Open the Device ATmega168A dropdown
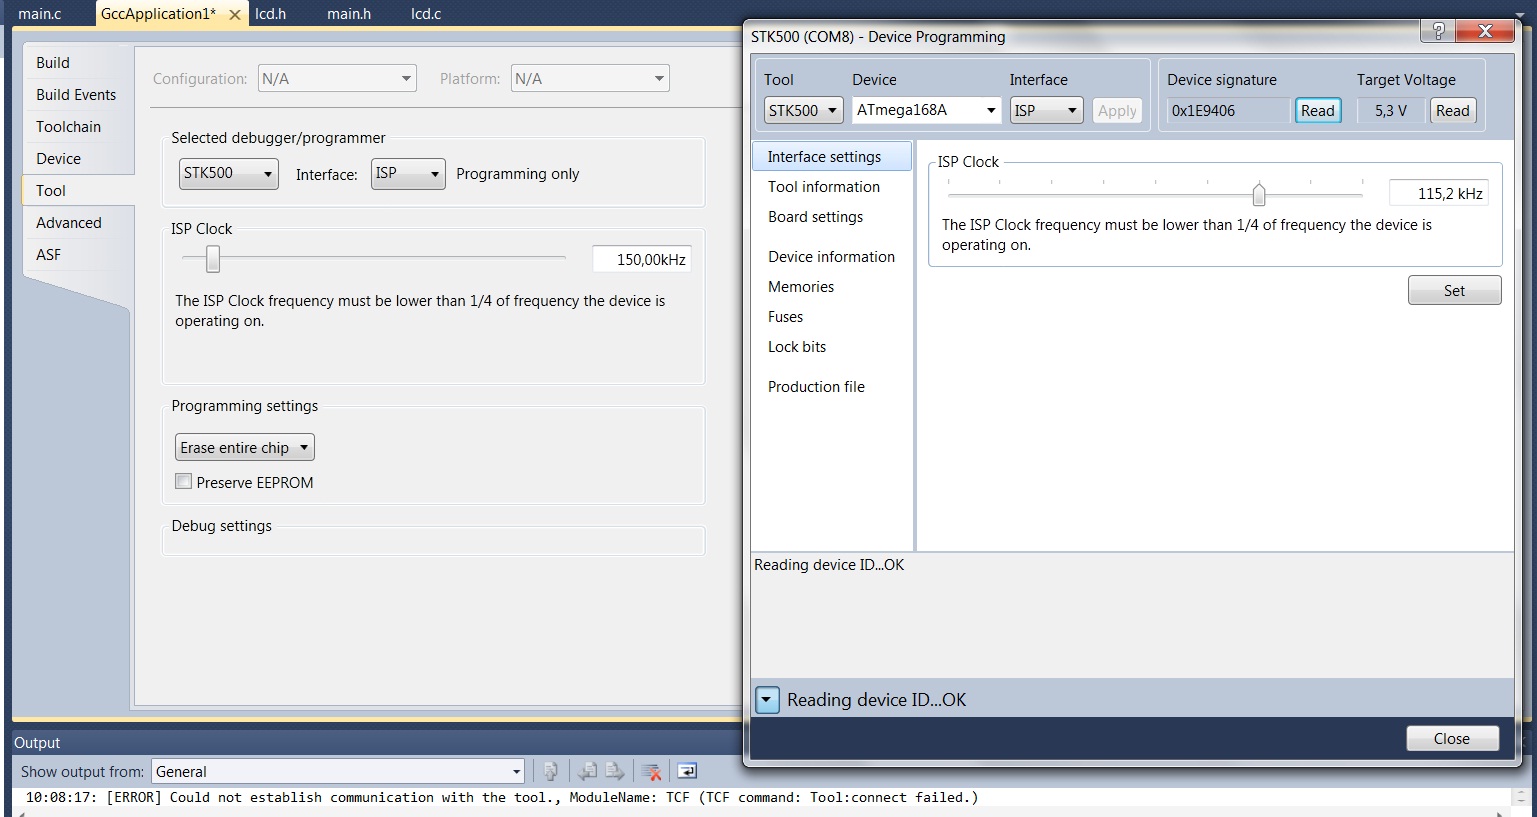Image resolution: width=1537 pixels, height=817 pixels. 926,110
